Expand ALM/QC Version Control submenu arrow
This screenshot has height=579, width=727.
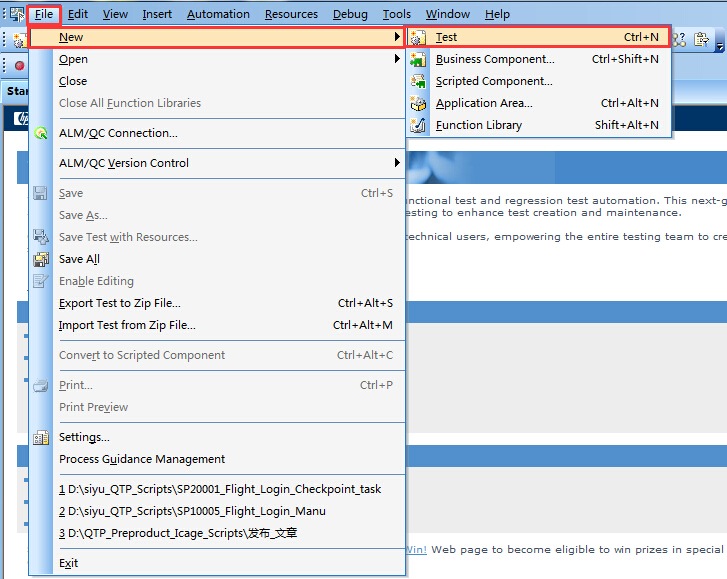(397, 163)
